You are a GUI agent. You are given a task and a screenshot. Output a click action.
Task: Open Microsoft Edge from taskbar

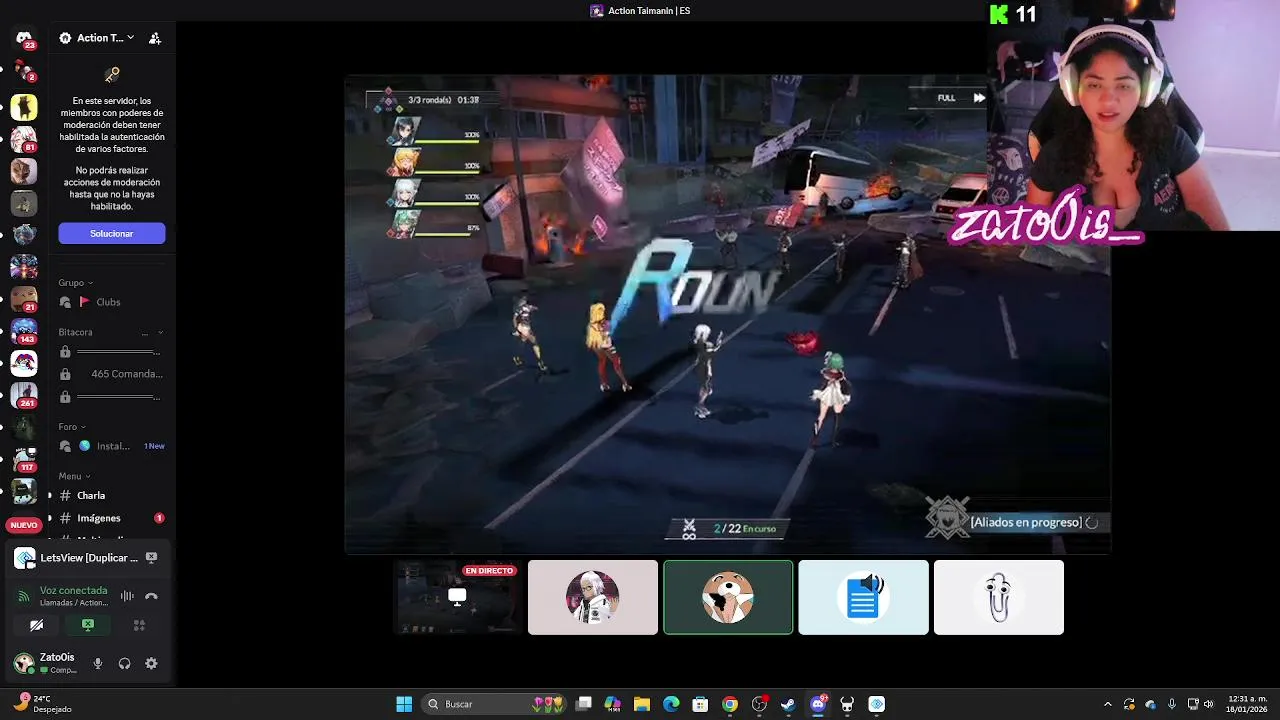tap(671, 704)
